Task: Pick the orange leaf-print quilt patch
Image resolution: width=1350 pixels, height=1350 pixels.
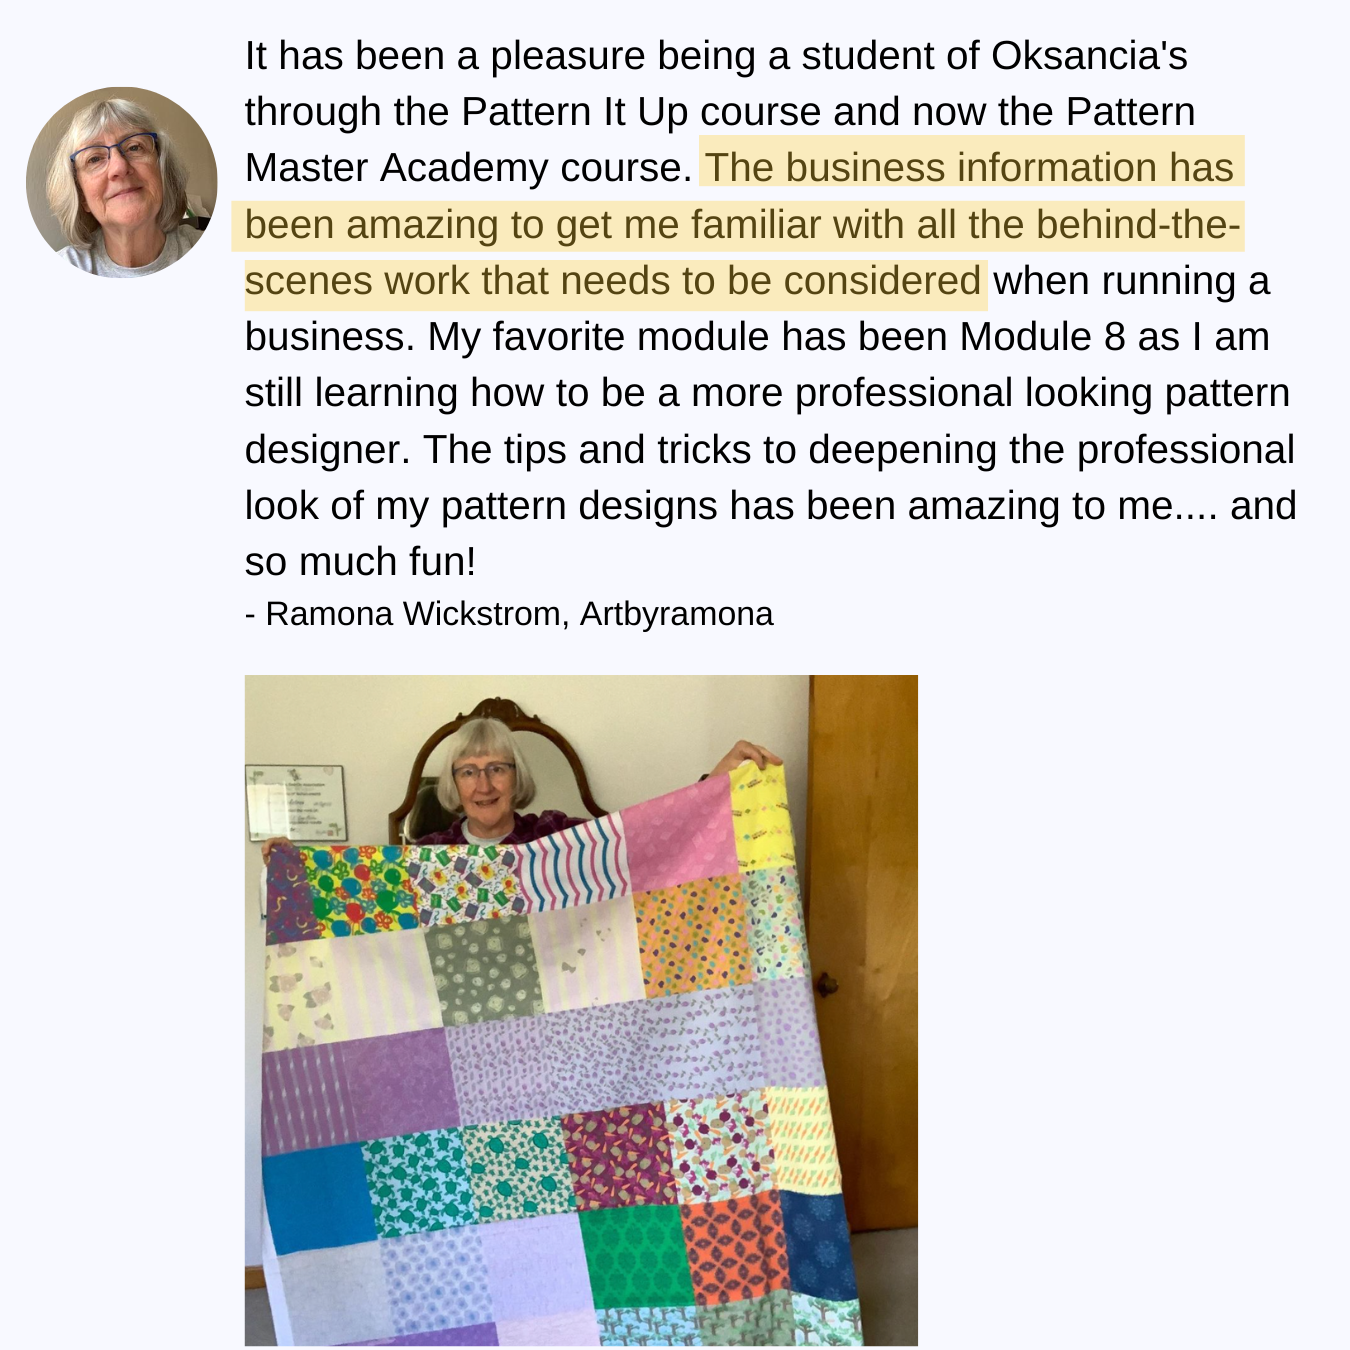Action: (736, 1248)
